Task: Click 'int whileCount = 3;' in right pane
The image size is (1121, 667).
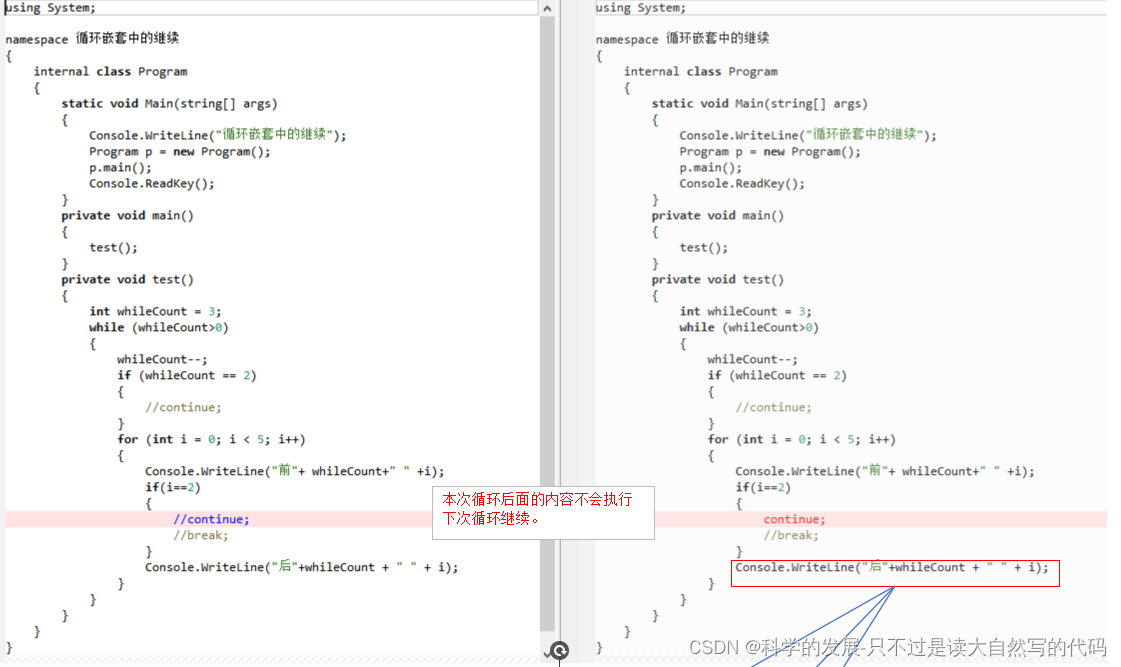Action: point(746,311)
